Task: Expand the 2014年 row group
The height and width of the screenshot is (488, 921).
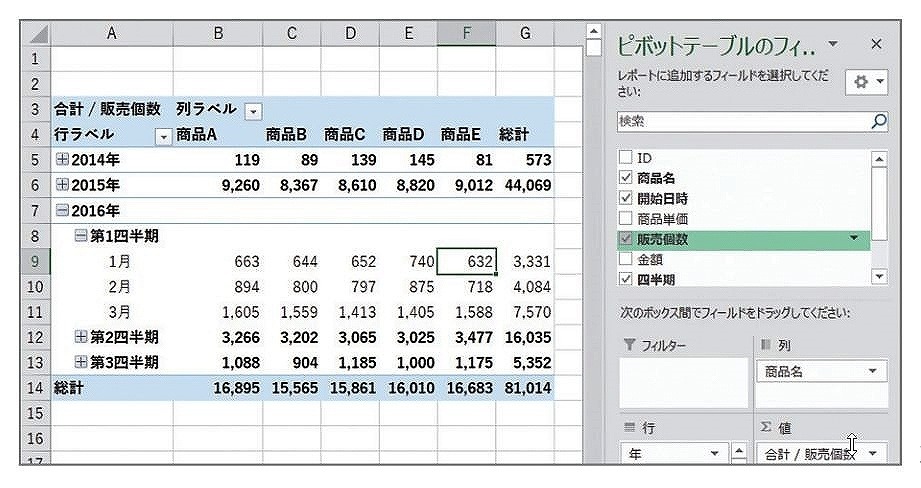Action: [62, 159]
